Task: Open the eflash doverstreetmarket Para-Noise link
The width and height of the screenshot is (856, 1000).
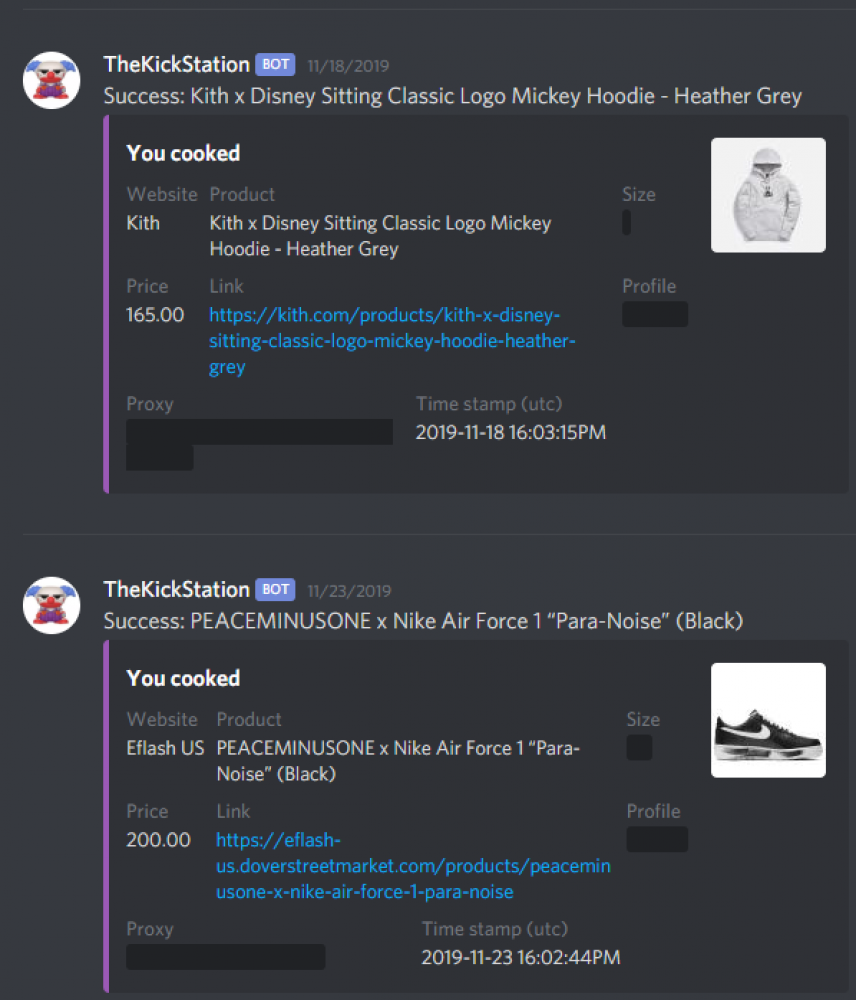Action: (x=413, y=865)
